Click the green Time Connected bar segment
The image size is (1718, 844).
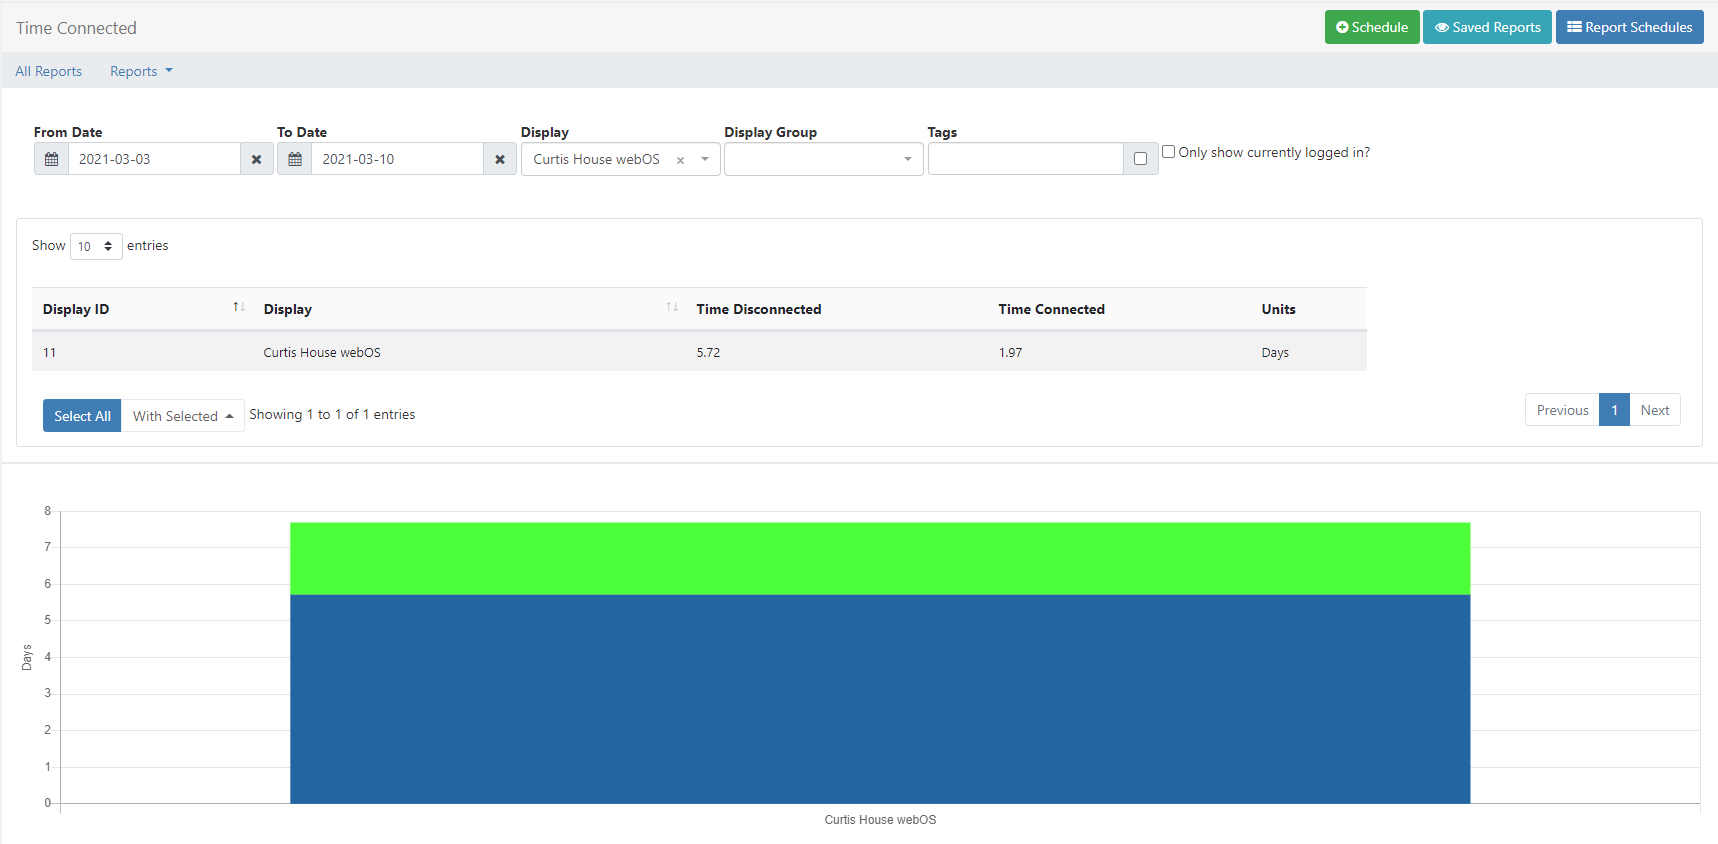(880, 558)
